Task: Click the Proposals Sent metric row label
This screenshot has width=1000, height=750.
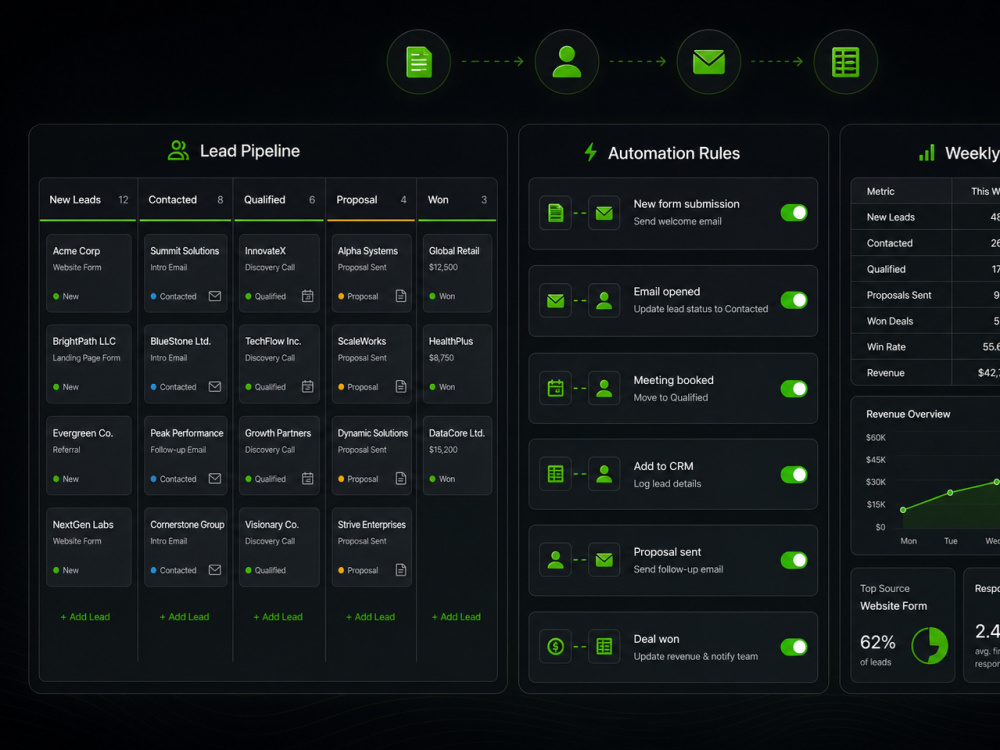Action: (x=899, y=295)
